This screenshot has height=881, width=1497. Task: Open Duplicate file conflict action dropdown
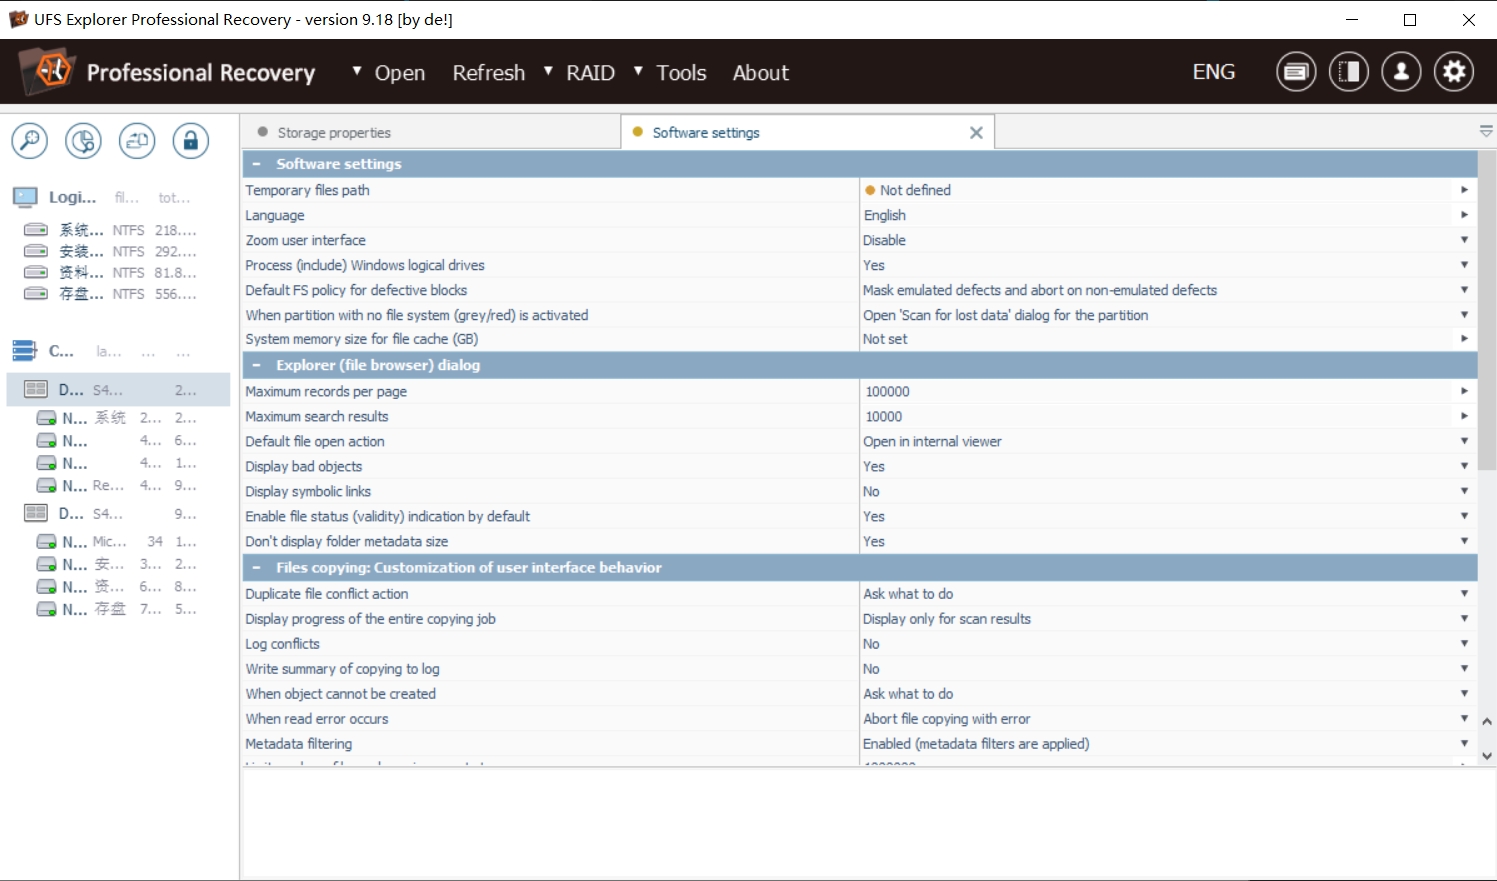1464,594
